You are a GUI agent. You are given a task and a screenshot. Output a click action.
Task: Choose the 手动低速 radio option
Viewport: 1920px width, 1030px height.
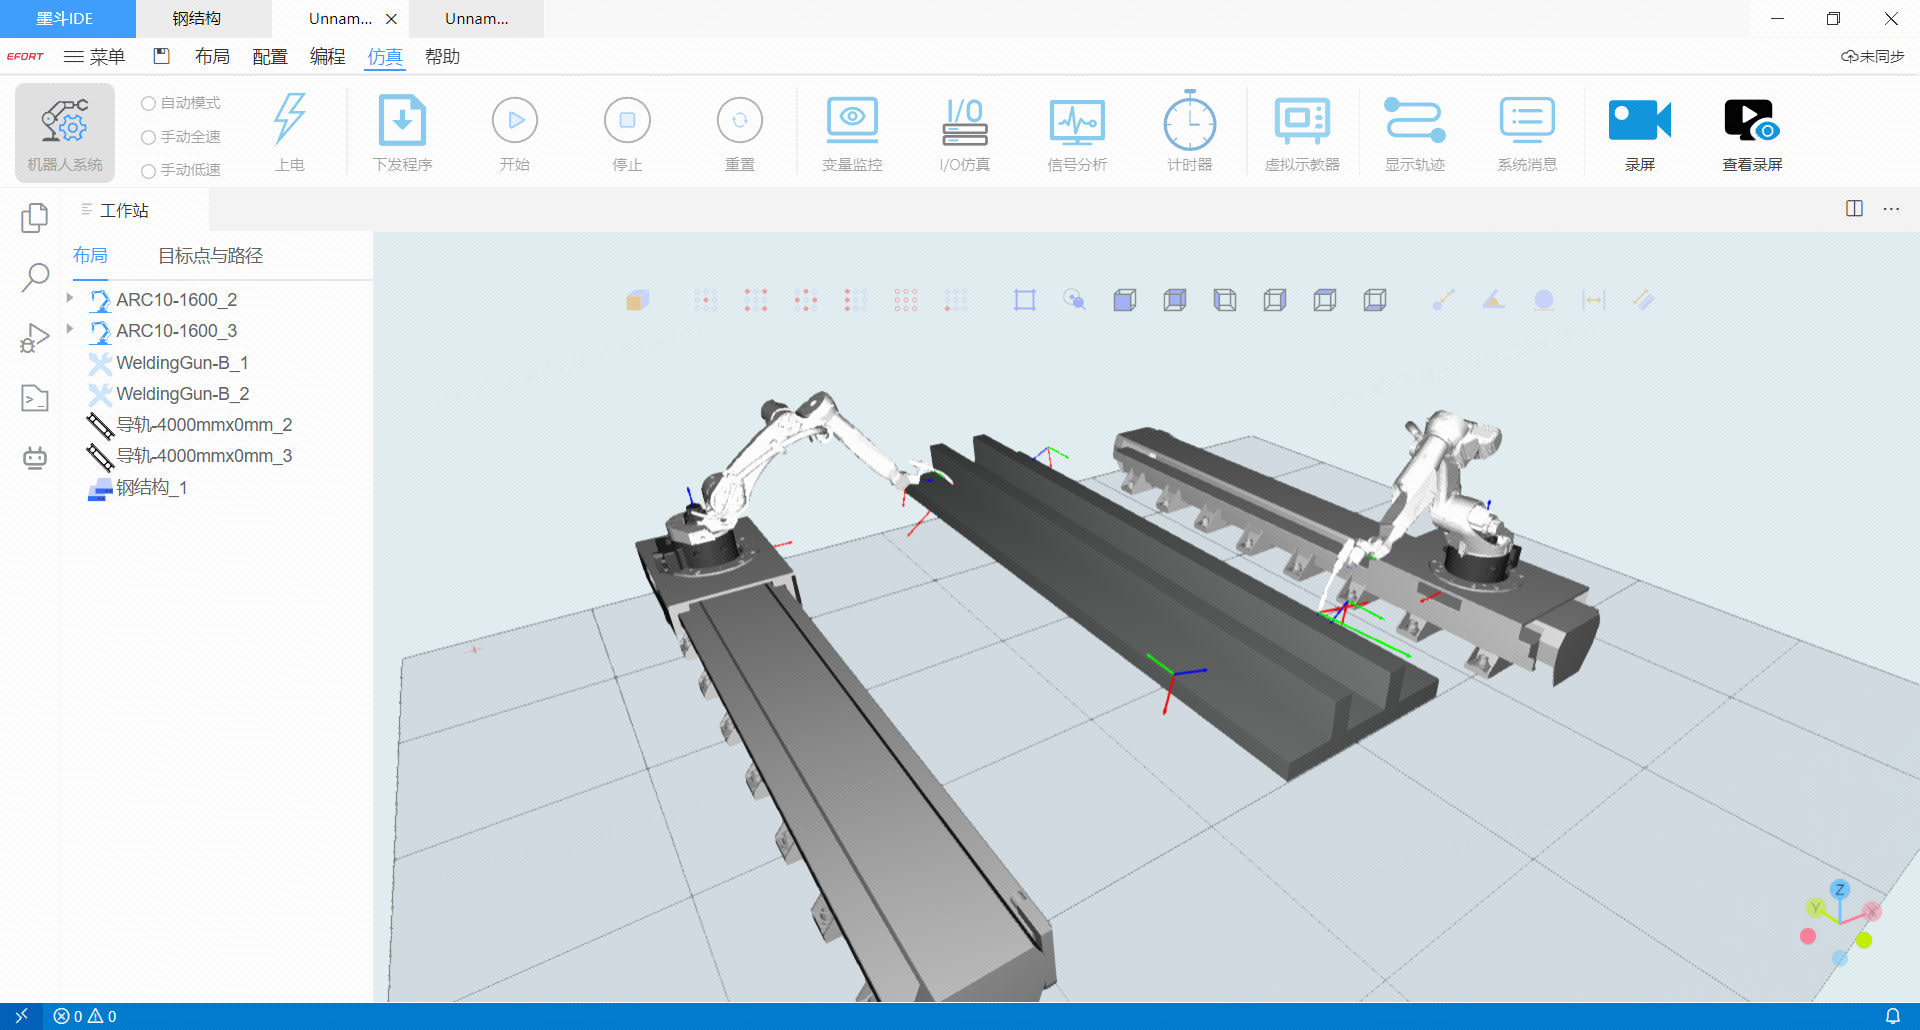click(x=149, y=171)
